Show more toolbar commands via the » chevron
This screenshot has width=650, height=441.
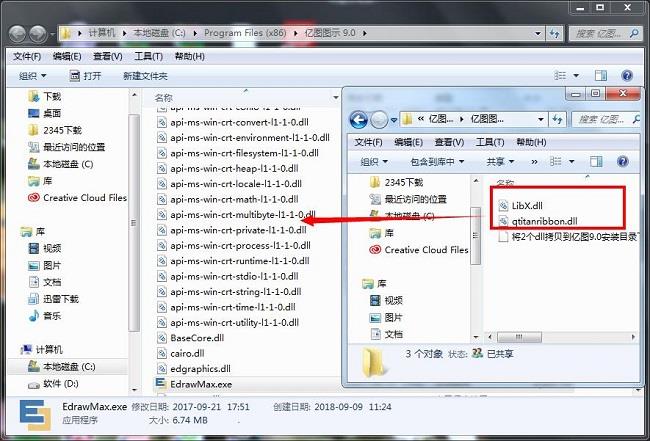point(534,161)
